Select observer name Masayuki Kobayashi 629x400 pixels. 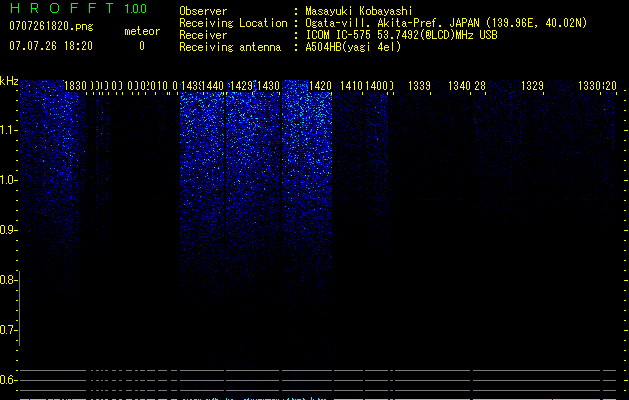tap(359, 11)
